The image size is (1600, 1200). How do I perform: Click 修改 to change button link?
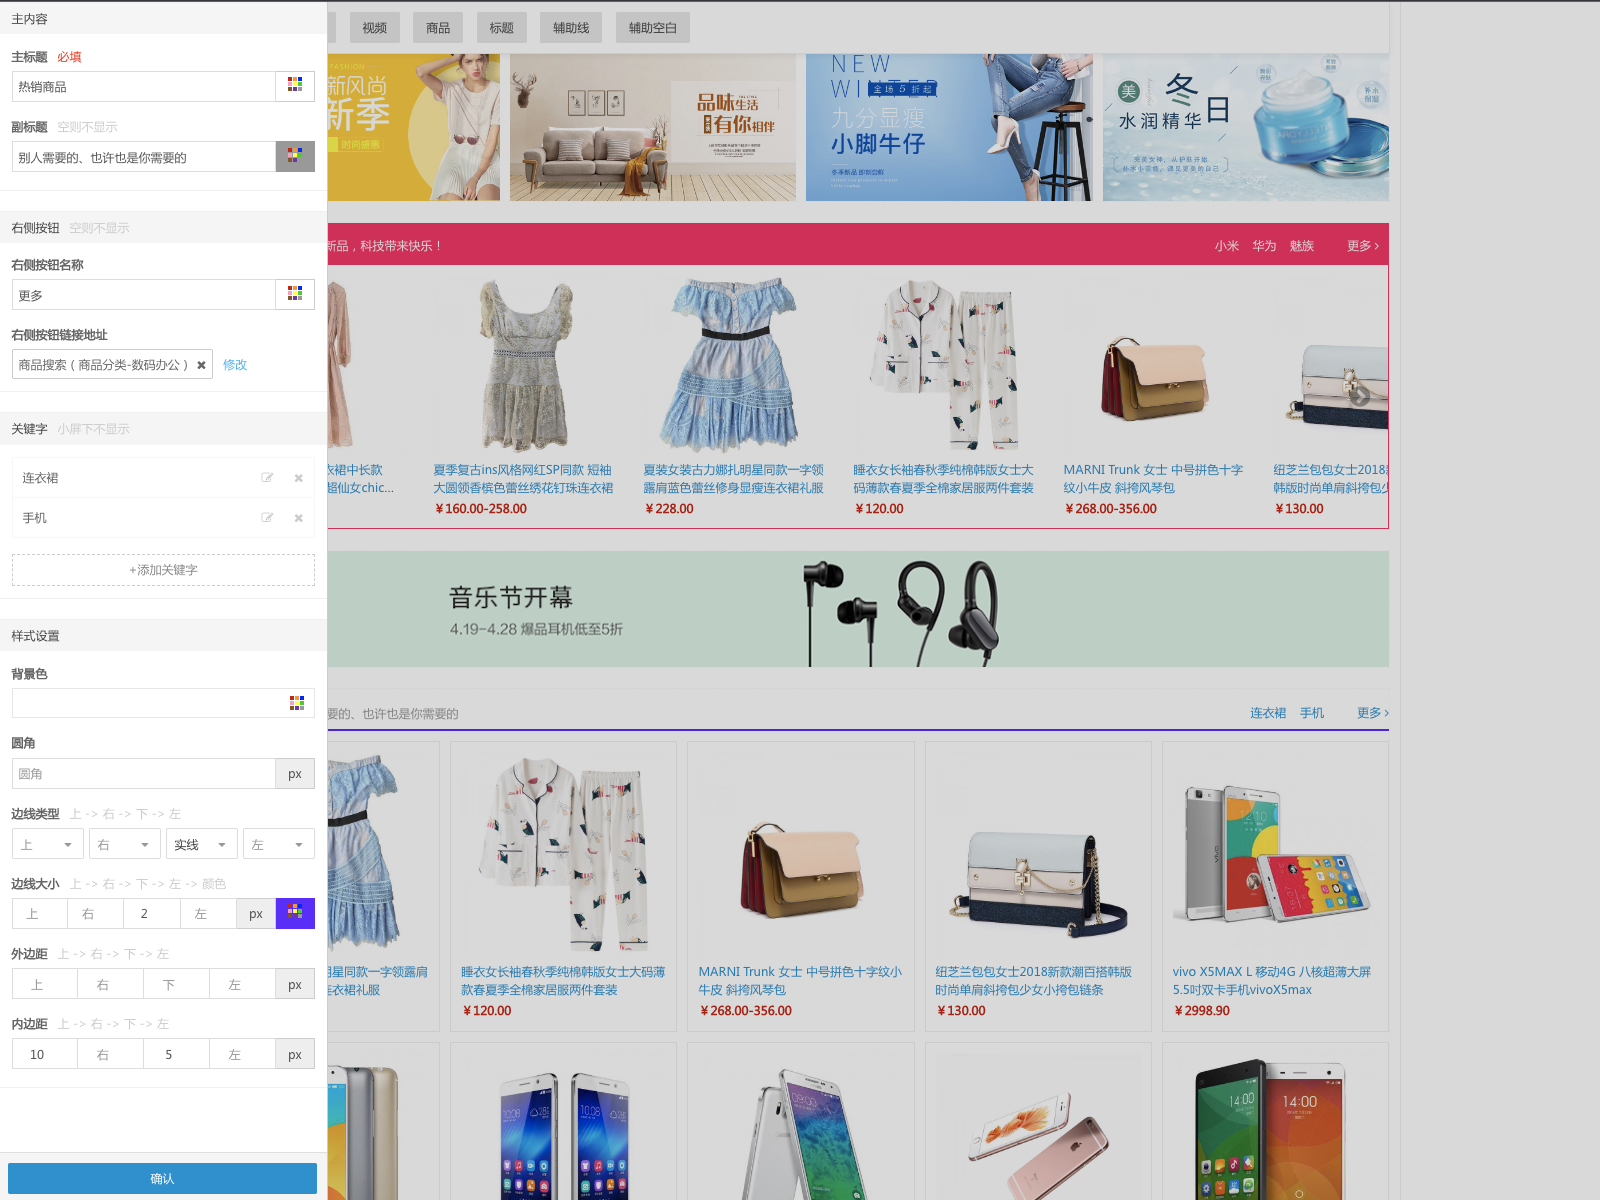point(235,365)
